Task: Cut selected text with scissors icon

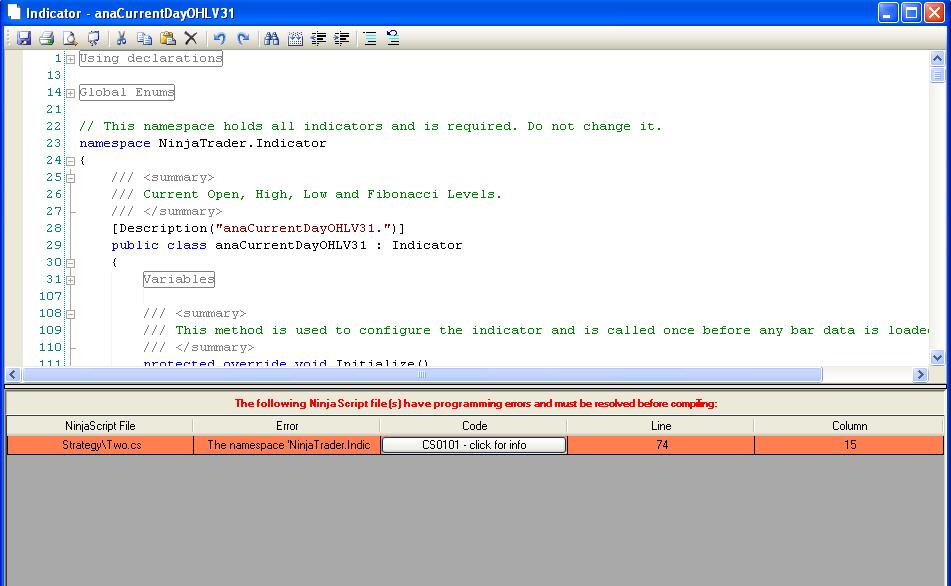Action: coord(121,38)
